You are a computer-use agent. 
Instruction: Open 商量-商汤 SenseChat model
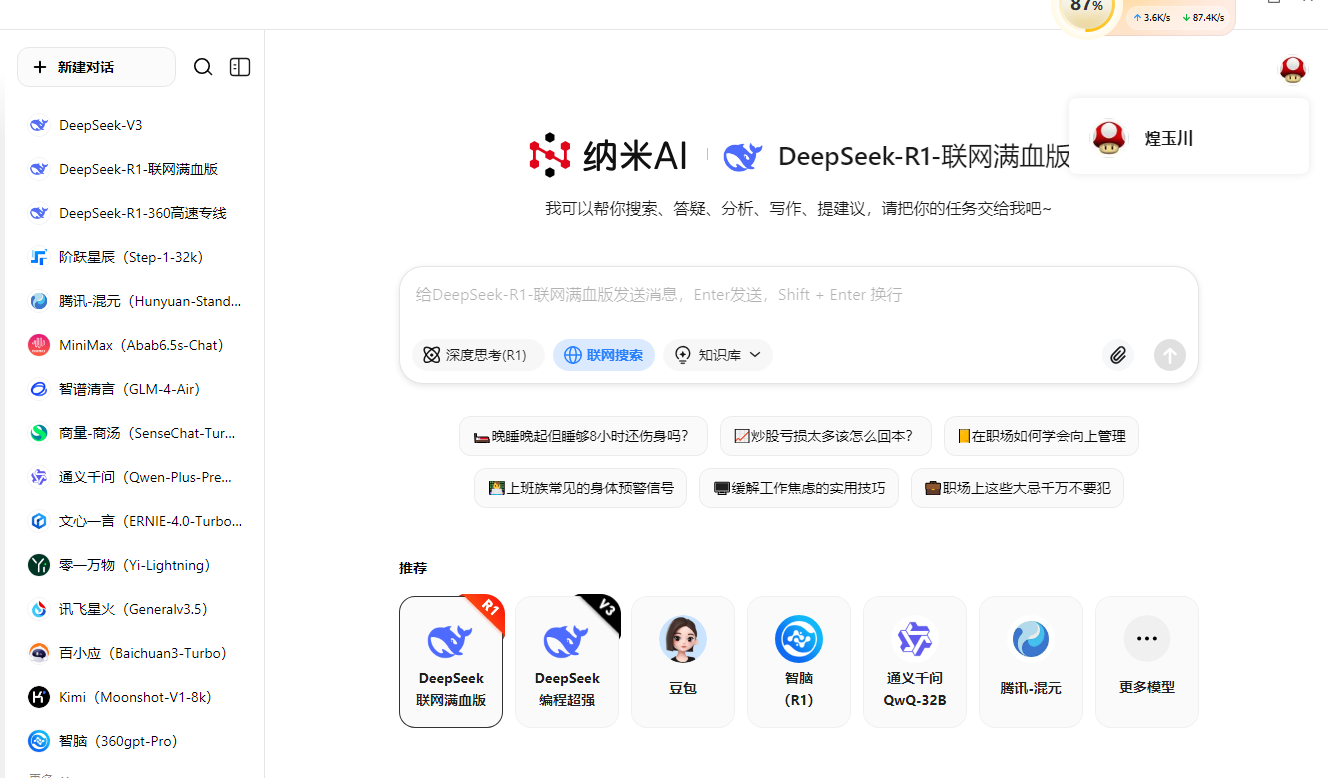132,433
